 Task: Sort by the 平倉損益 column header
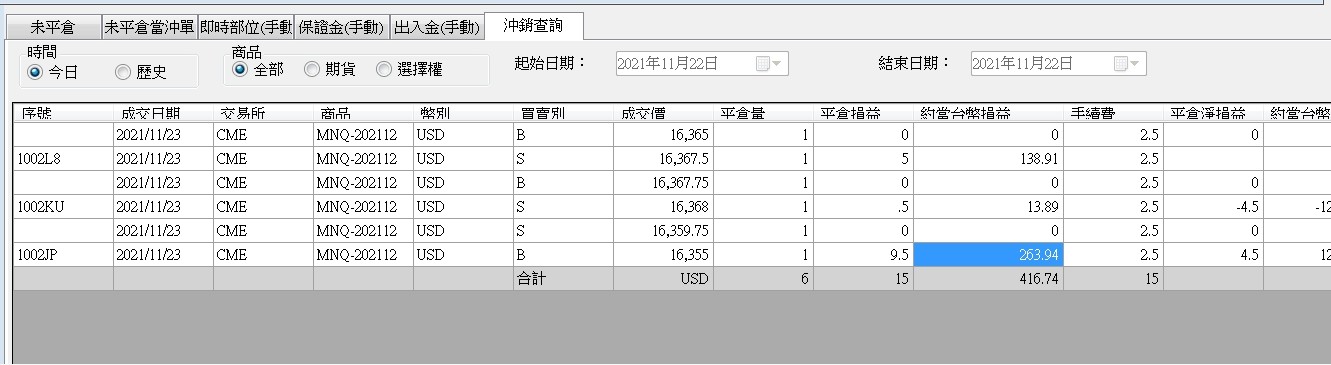click(x=863, y=113)
